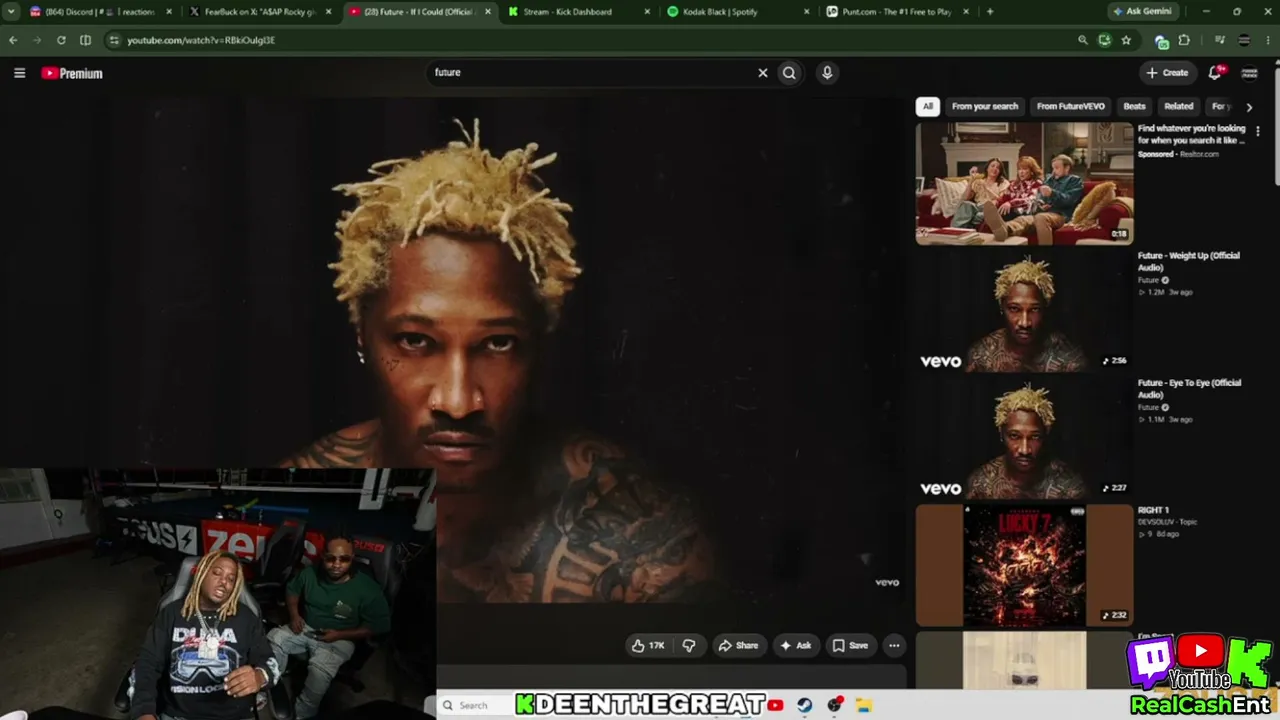1280x720 pixels.
Task: Select the From FutureVEVO chip
Action: pyautogui.click(x=1071, y=106)
